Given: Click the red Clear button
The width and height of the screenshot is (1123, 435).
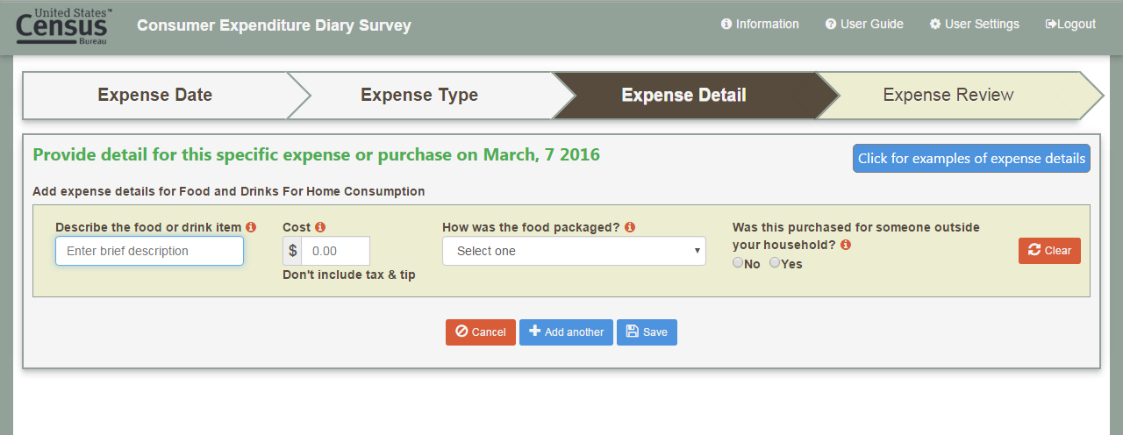Looking at the screenshot, I should [x=1049, y=251].
